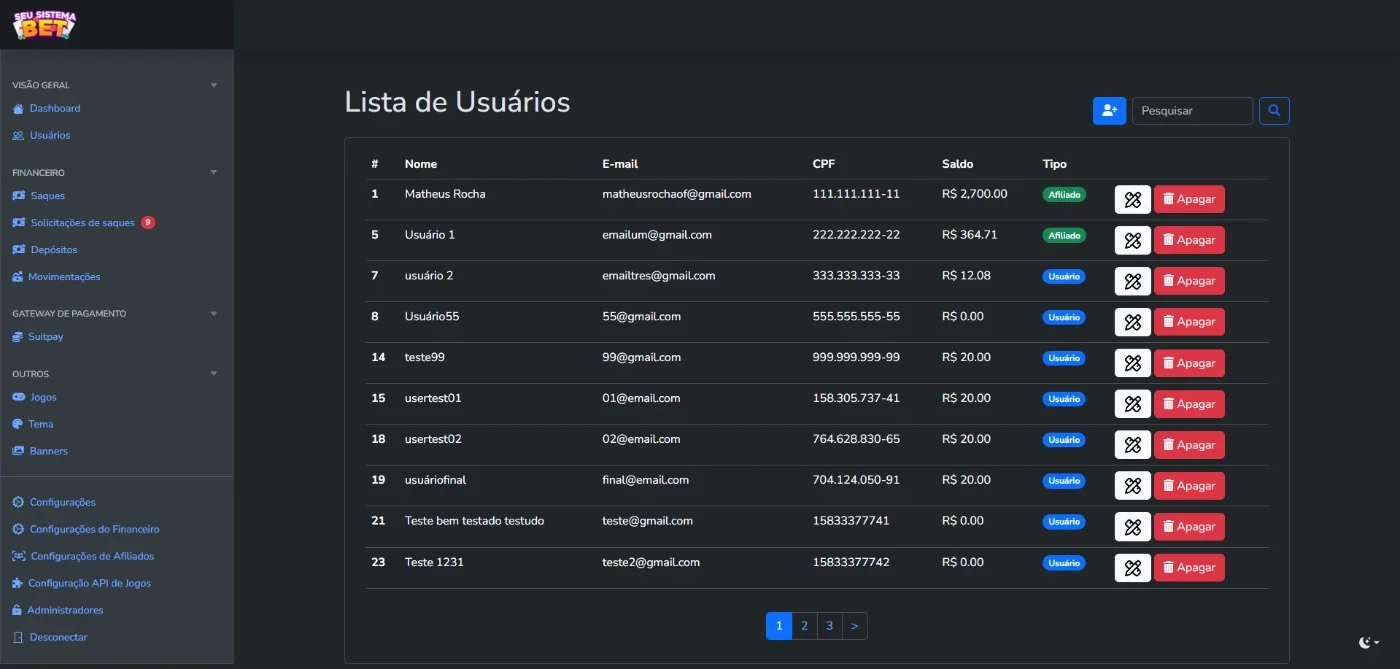The width and height of the screenshot is (1400, 669).
Task: Go to pagination page 2
Action: [804, 626]
